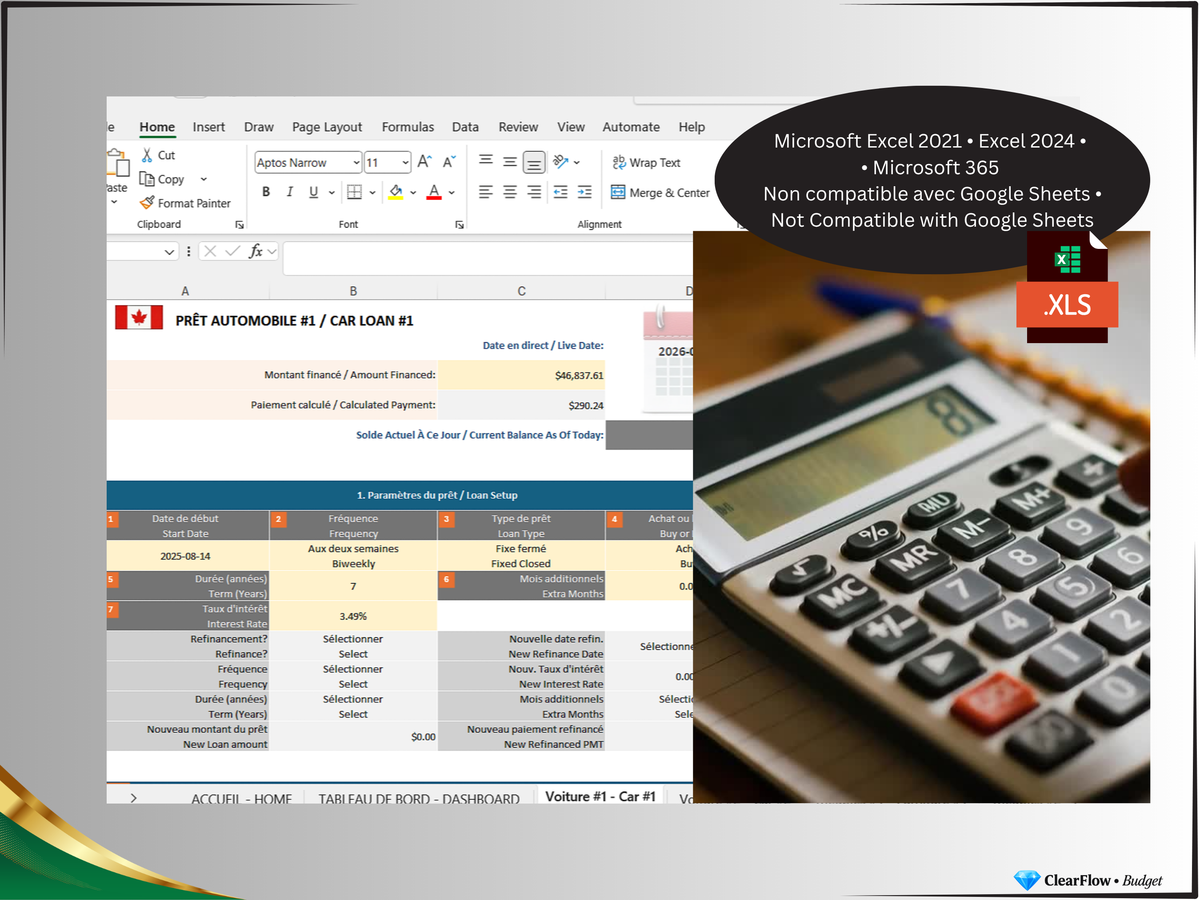Toggle Bold formatting
The image size is (1200, 900).
coord(266,192)
